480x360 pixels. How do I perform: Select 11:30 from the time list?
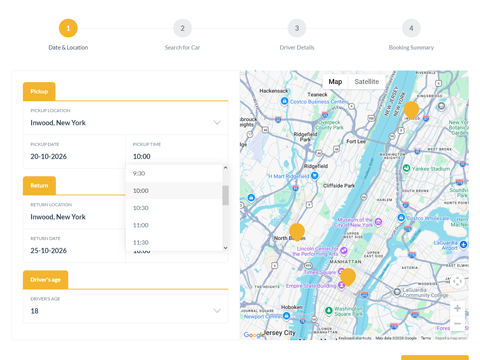coord(174,242)
